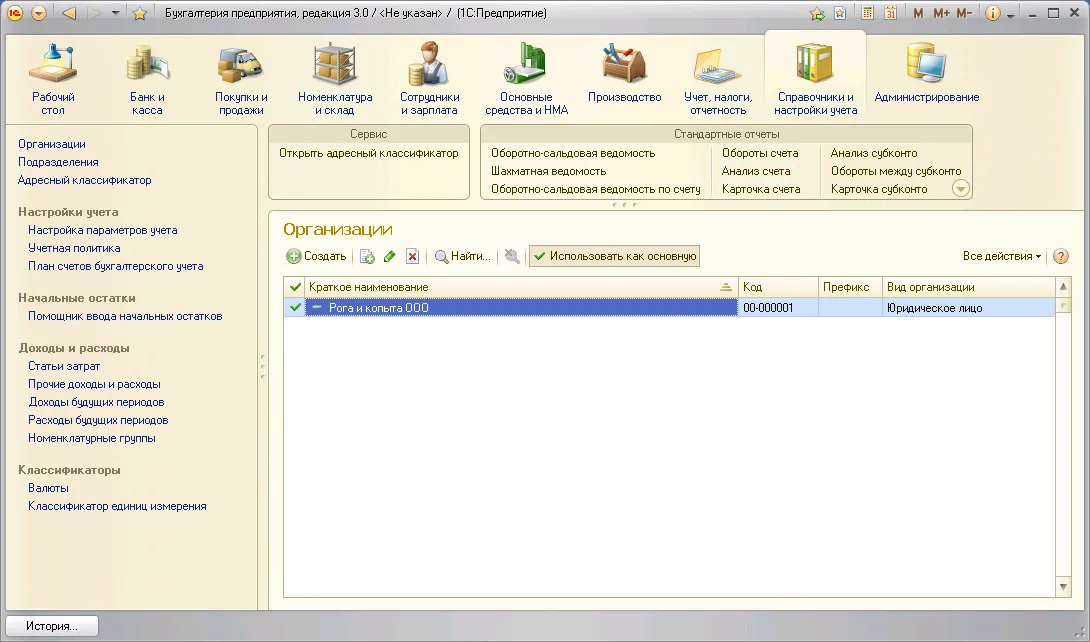Open Анализ субконто report
Screen dimensions: 1090x642
(874, 153)
